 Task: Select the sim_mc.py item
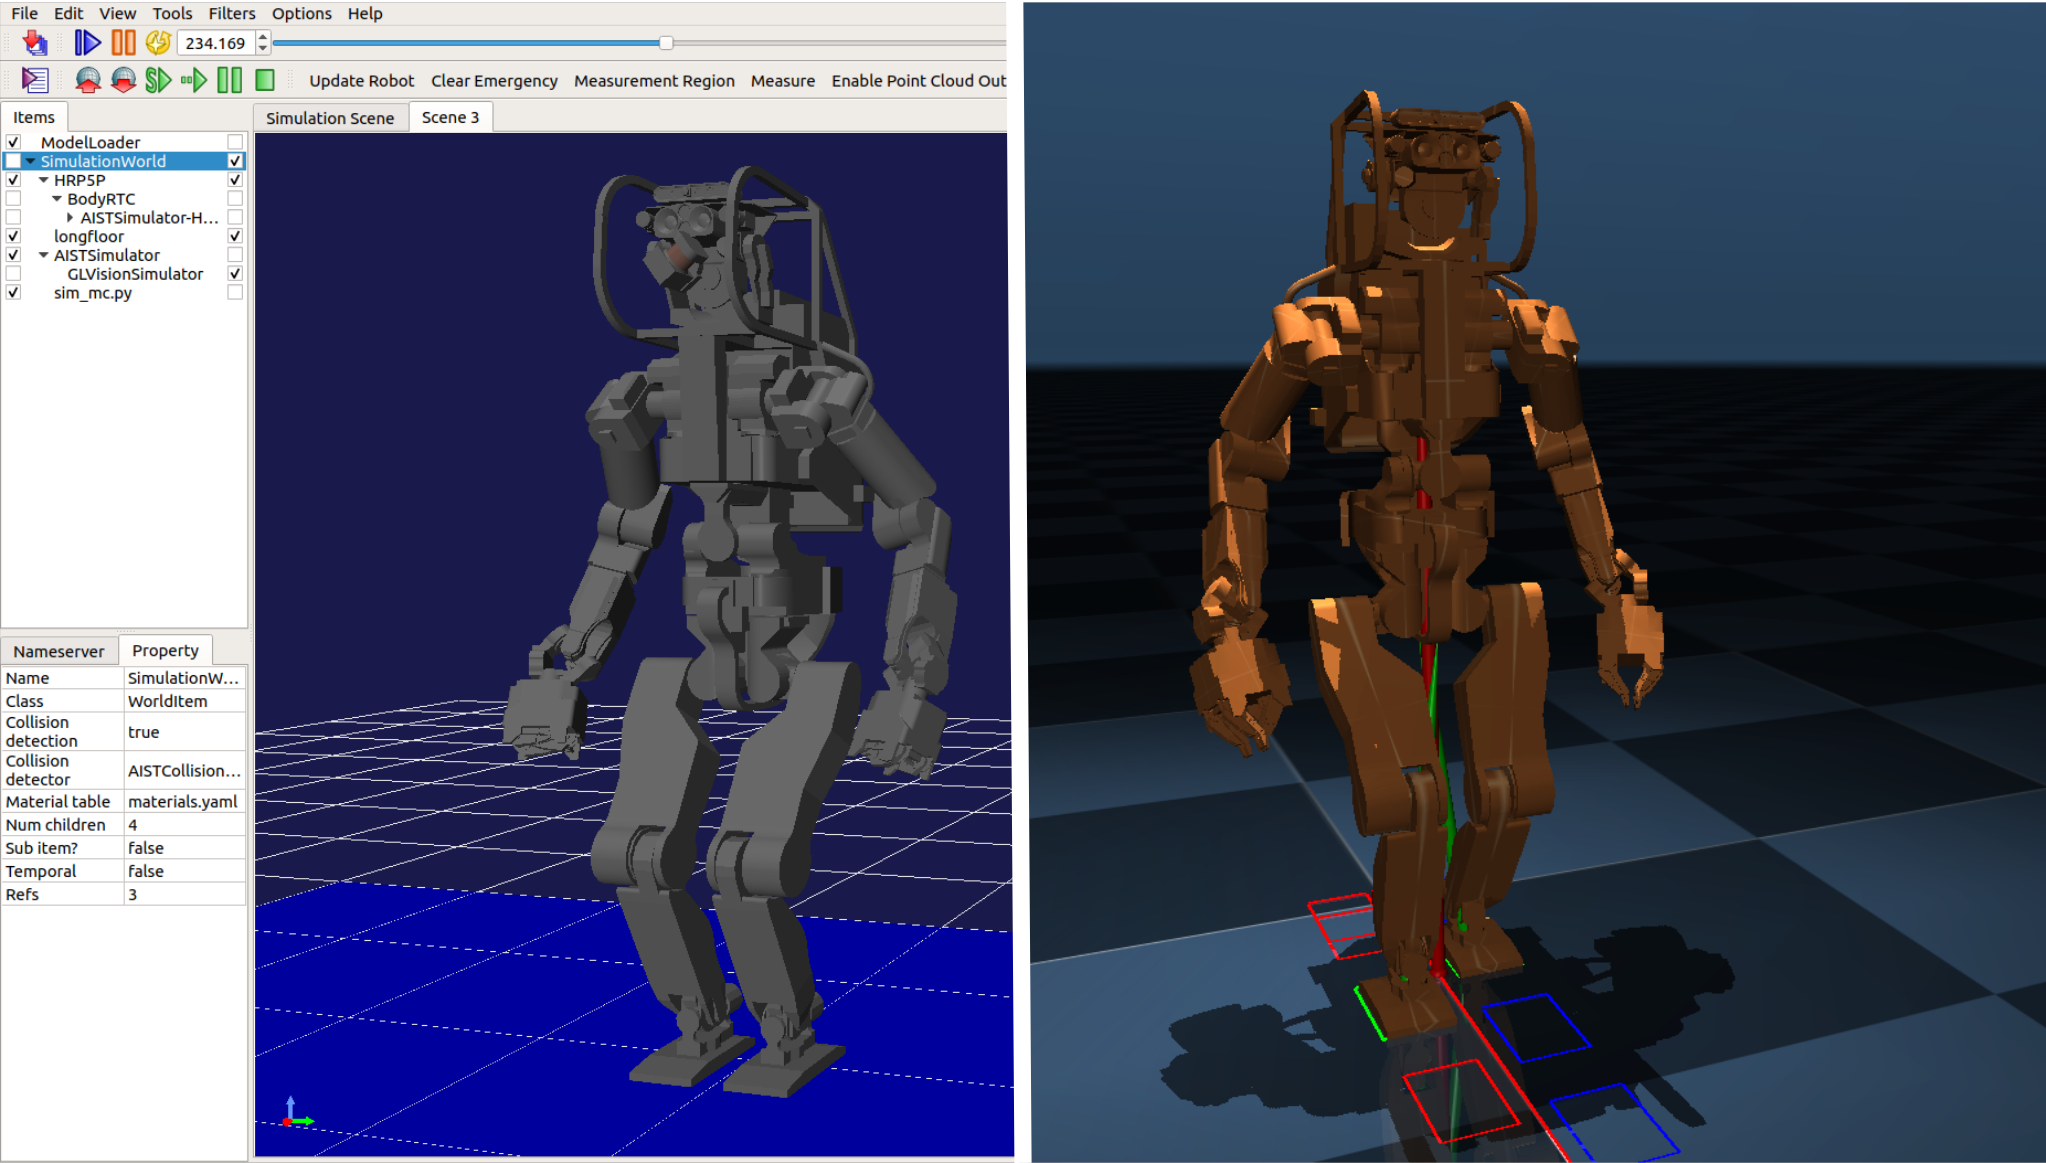click(93, 293)
